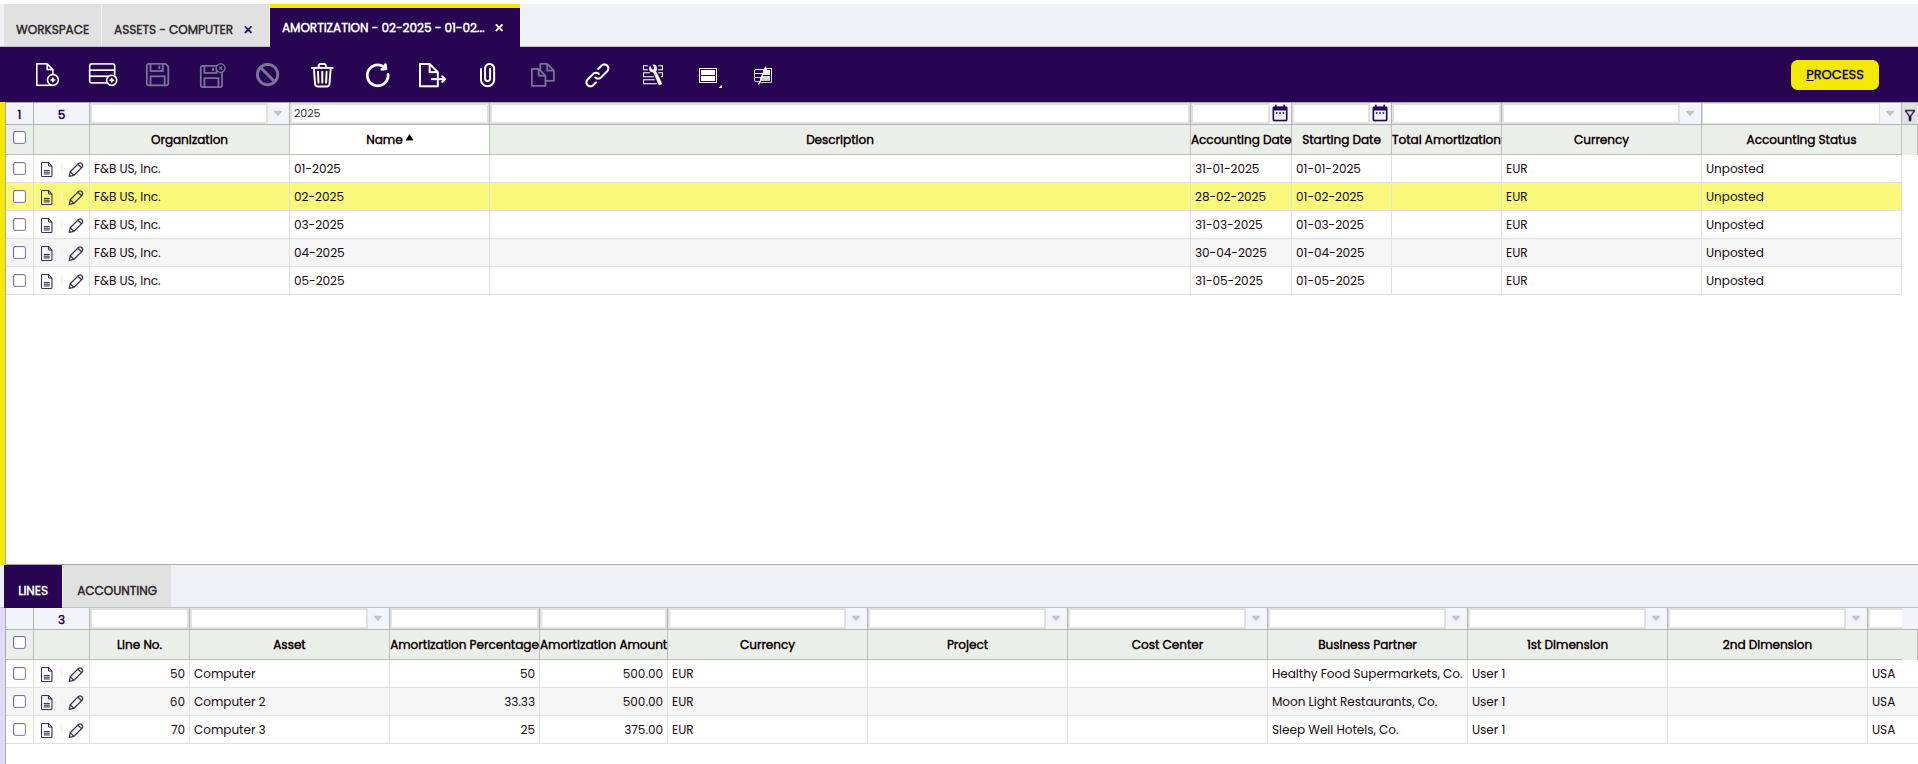Sort by the Name column header
This screenshot has height=764, width=1918.
pyautogui.click(x=389, y=140)
